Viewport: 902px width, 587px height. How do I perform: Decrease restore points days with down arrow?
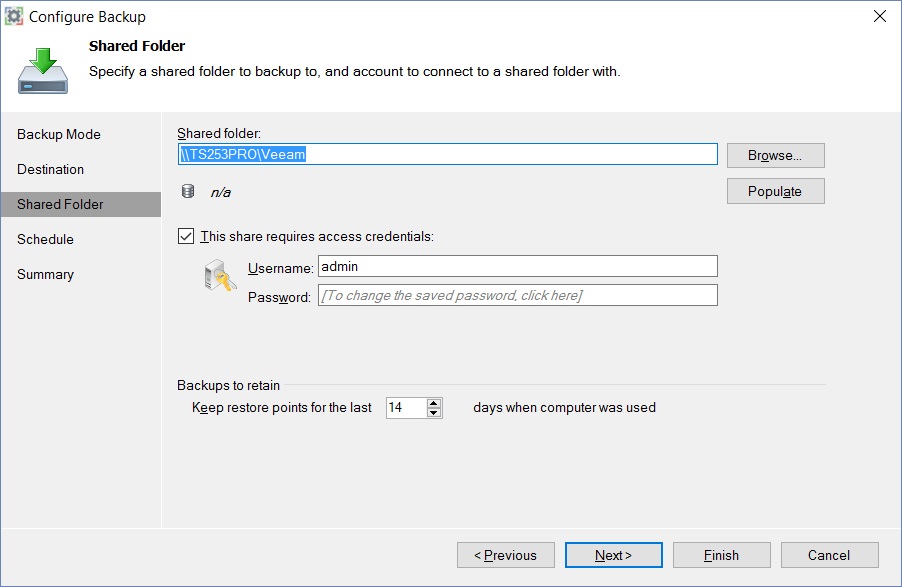tap(434, 412)
